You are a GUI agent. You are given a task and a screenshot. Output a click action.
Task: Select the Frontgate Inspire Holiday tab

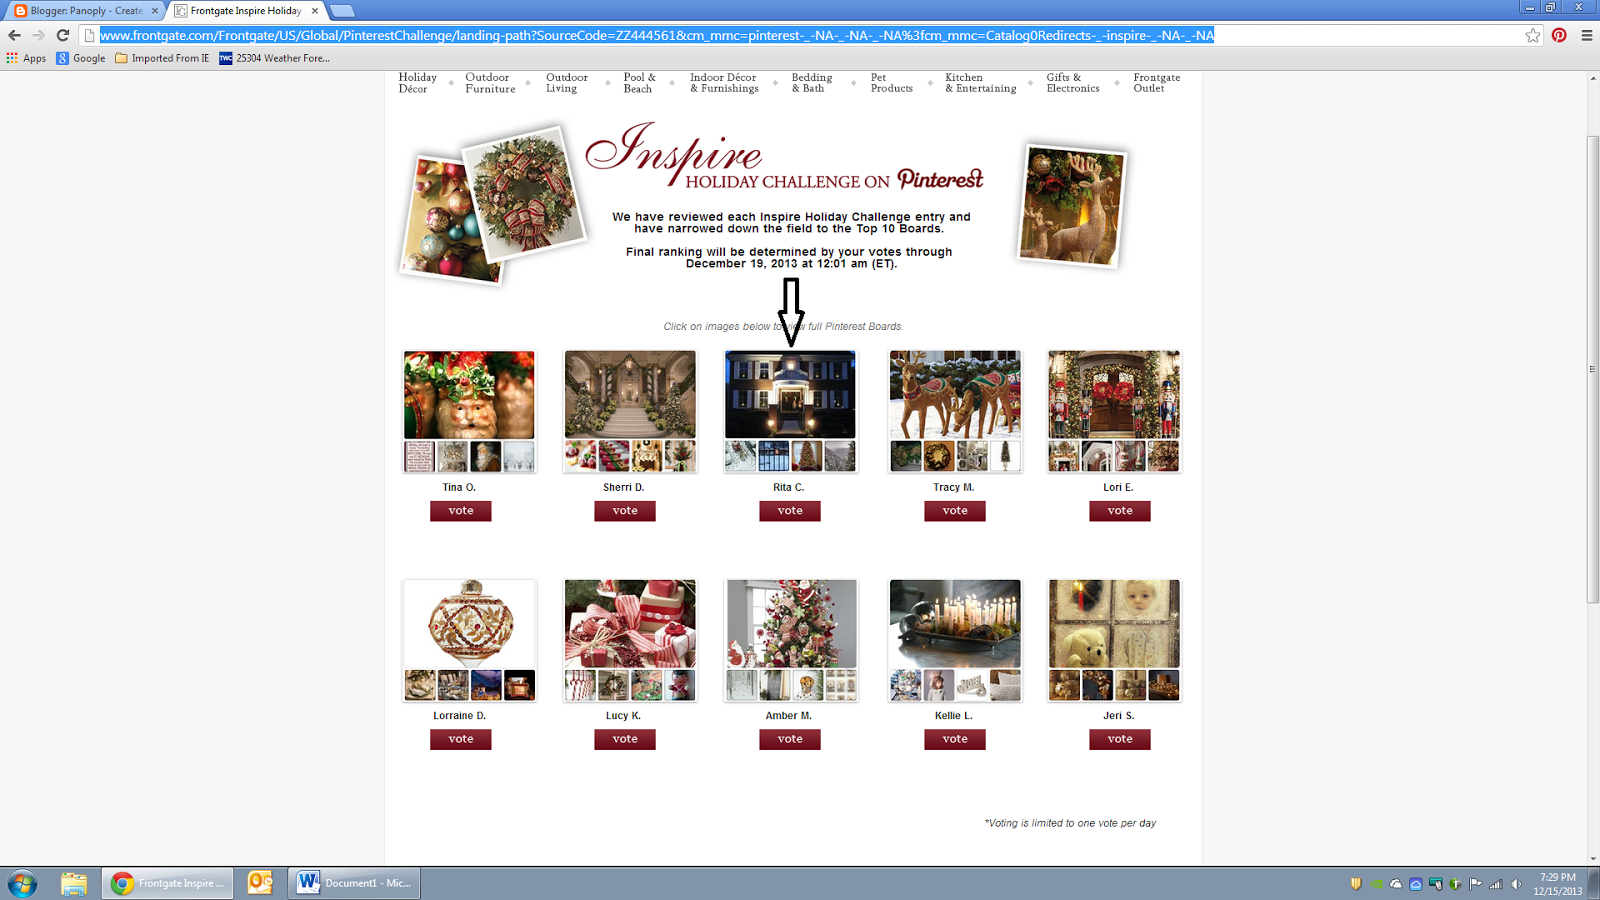(x=246, y=11)
